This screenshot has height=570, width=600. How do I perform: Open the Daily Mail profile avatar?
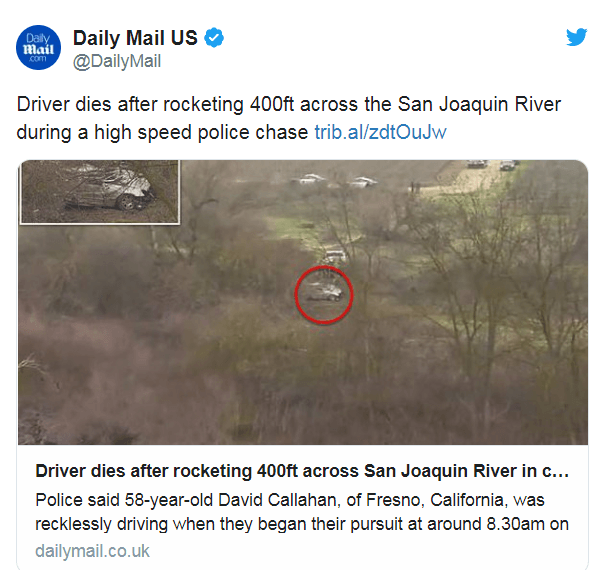point(38,47)
